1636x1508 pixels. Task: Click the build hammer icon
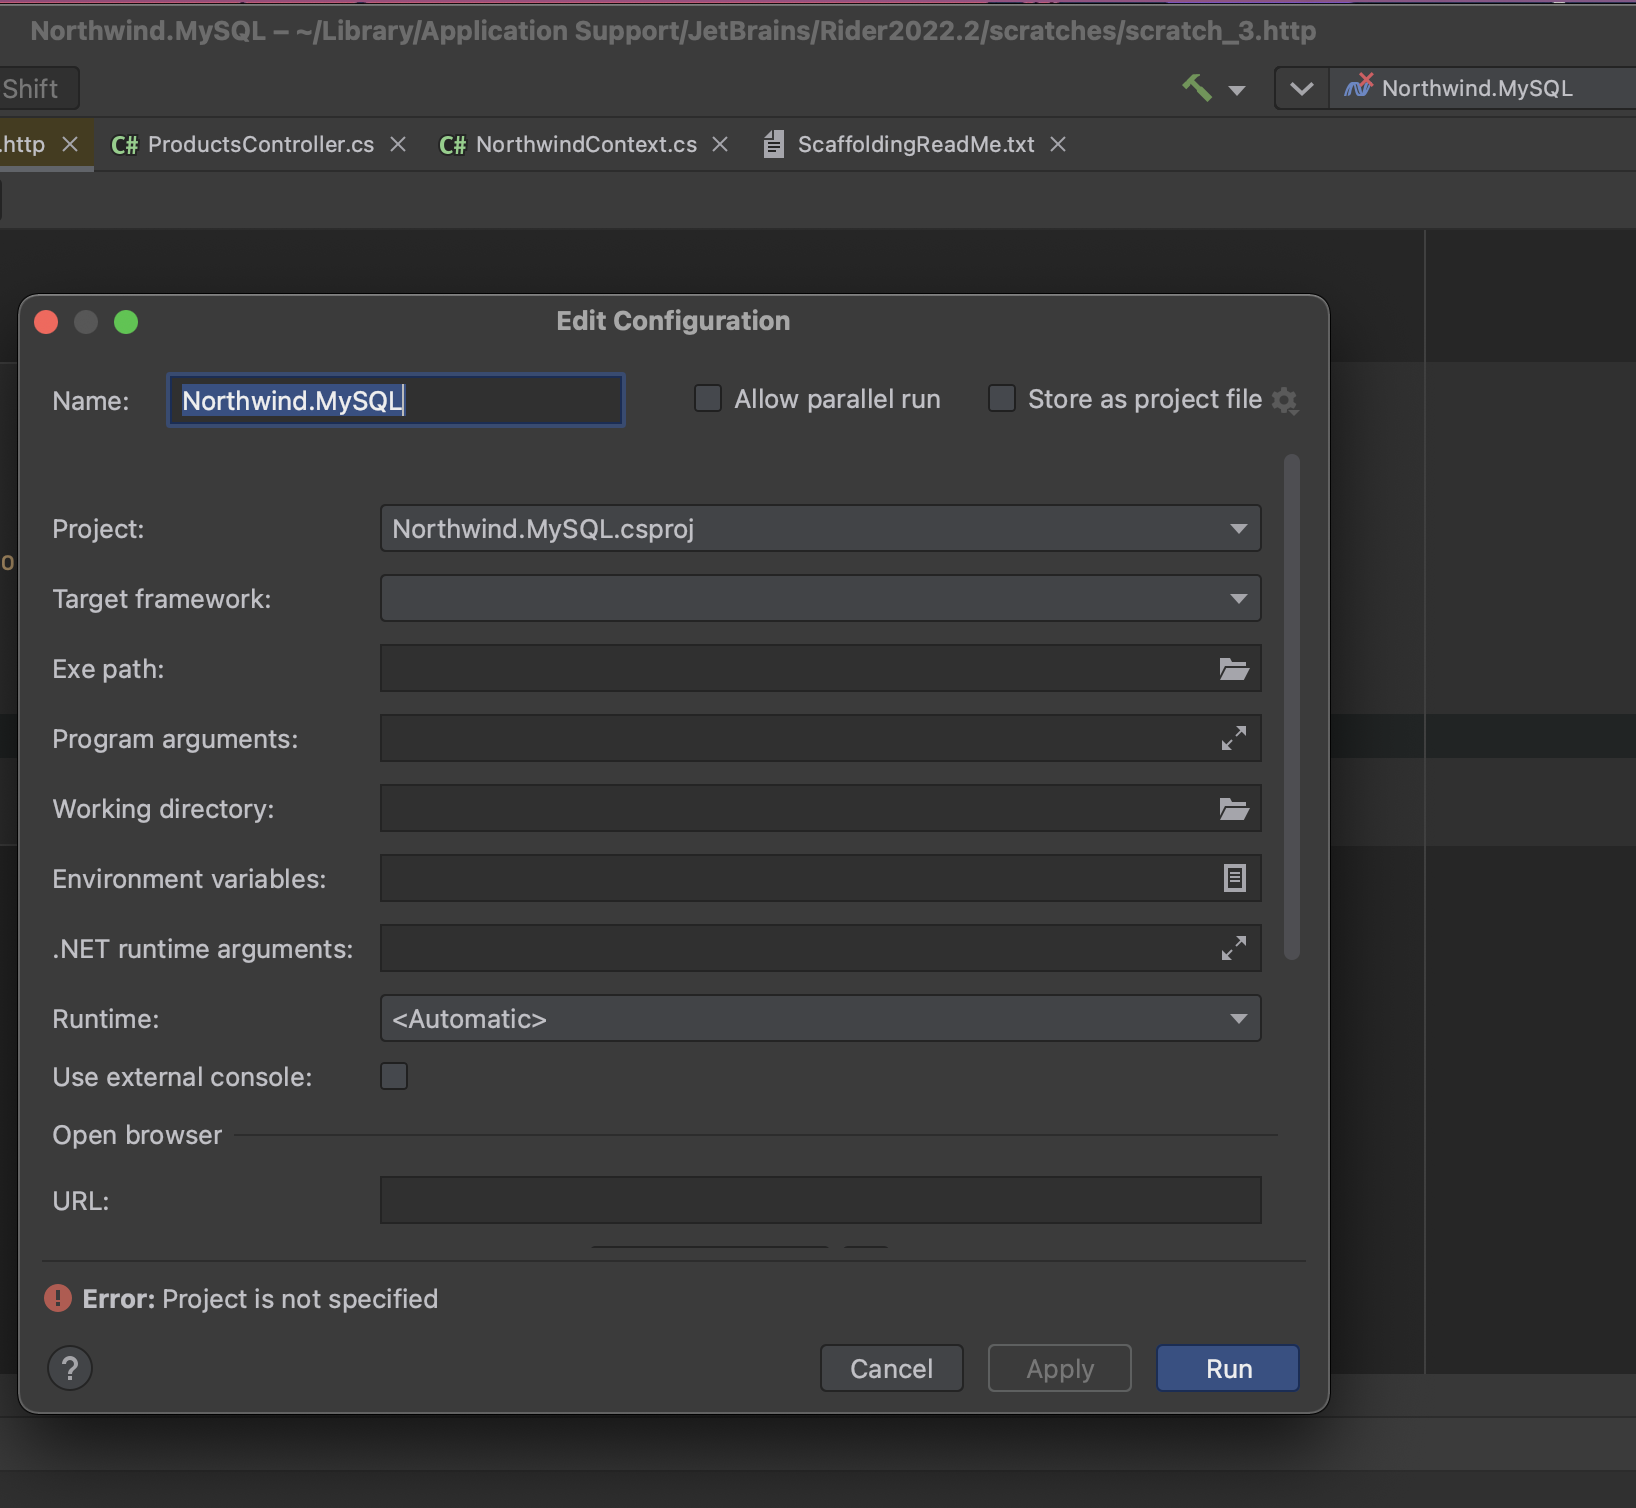[1197, 88]
